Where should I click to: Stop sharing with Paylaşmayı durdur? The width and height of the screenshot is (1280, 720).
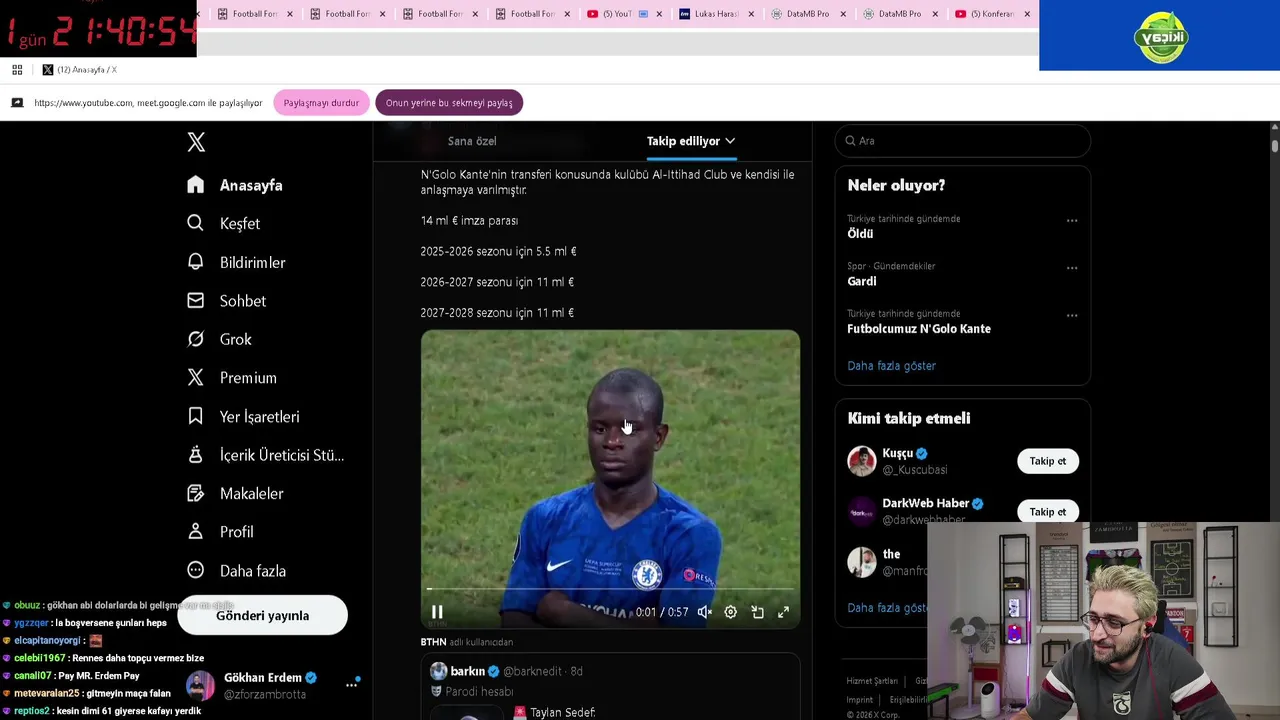[321, 103]
